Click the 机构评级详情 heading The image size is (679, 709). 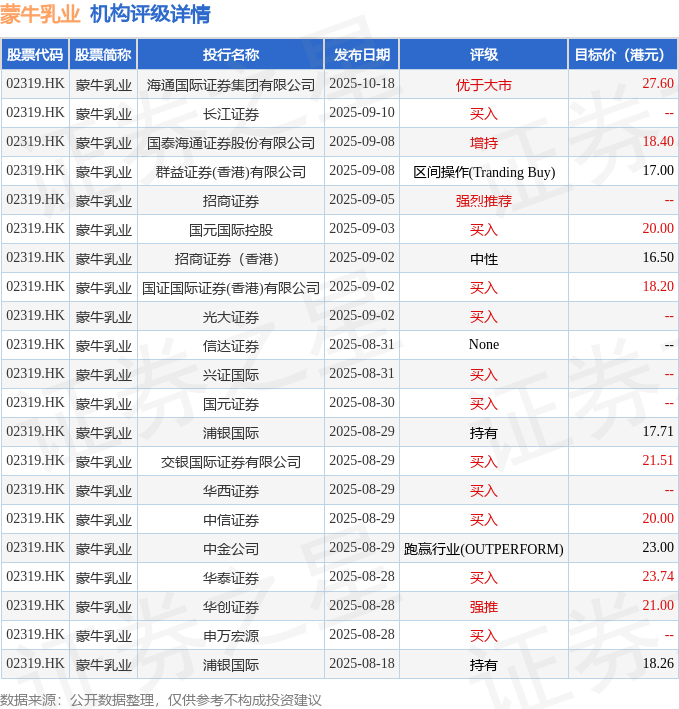[150, 14]
